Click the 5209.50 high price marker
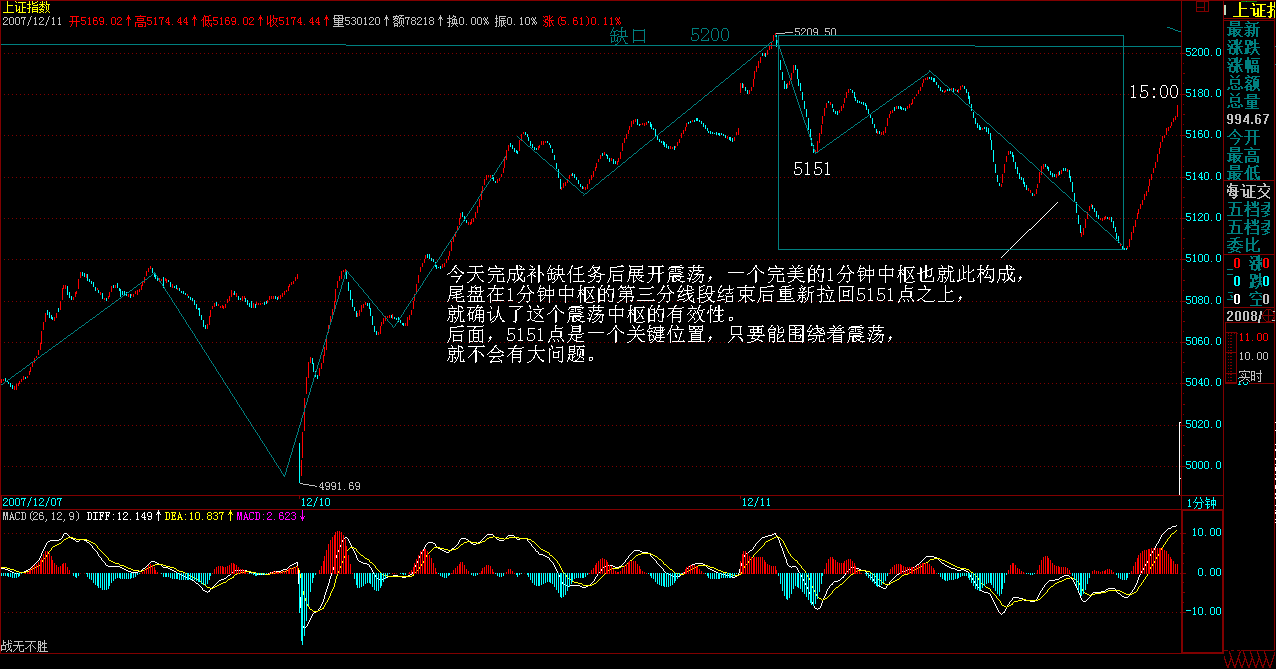This screenshot has width=1276, height=669. click(x=814, y=32)
